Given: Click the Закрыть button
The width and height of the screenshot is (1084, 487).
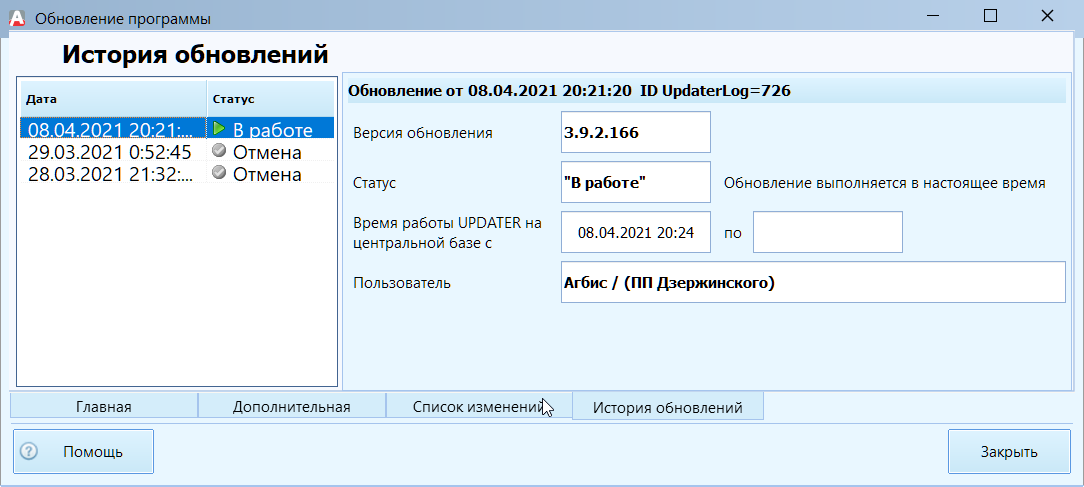Looking at the screenshot, I should (1009, 452).
